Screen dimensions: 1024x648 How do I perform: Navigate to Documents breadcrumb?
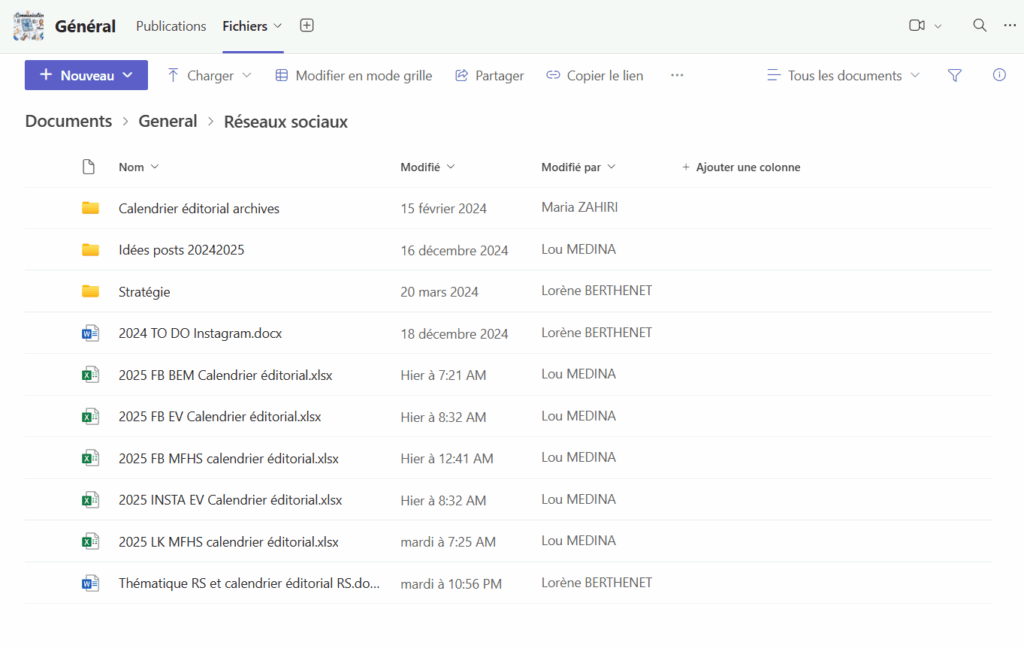click(69, 122)
